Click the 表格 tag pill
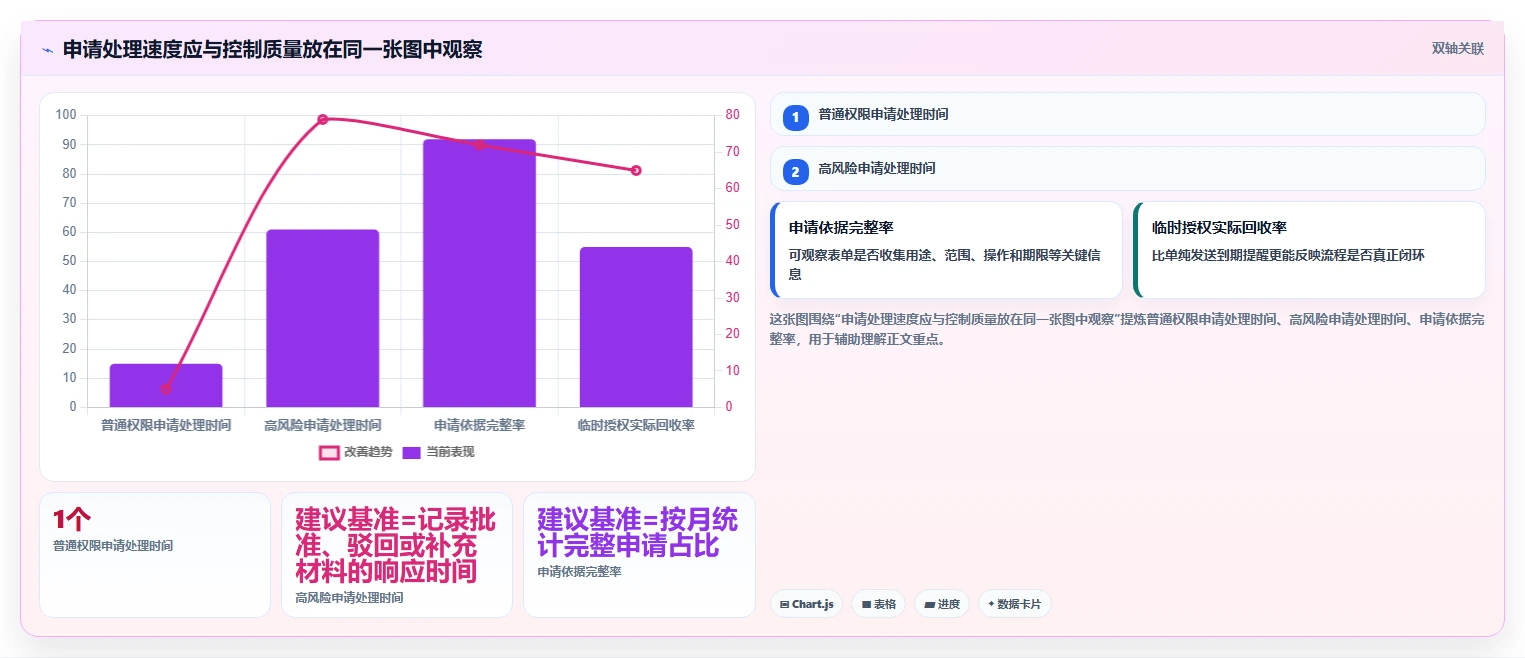 pos(878,604)
